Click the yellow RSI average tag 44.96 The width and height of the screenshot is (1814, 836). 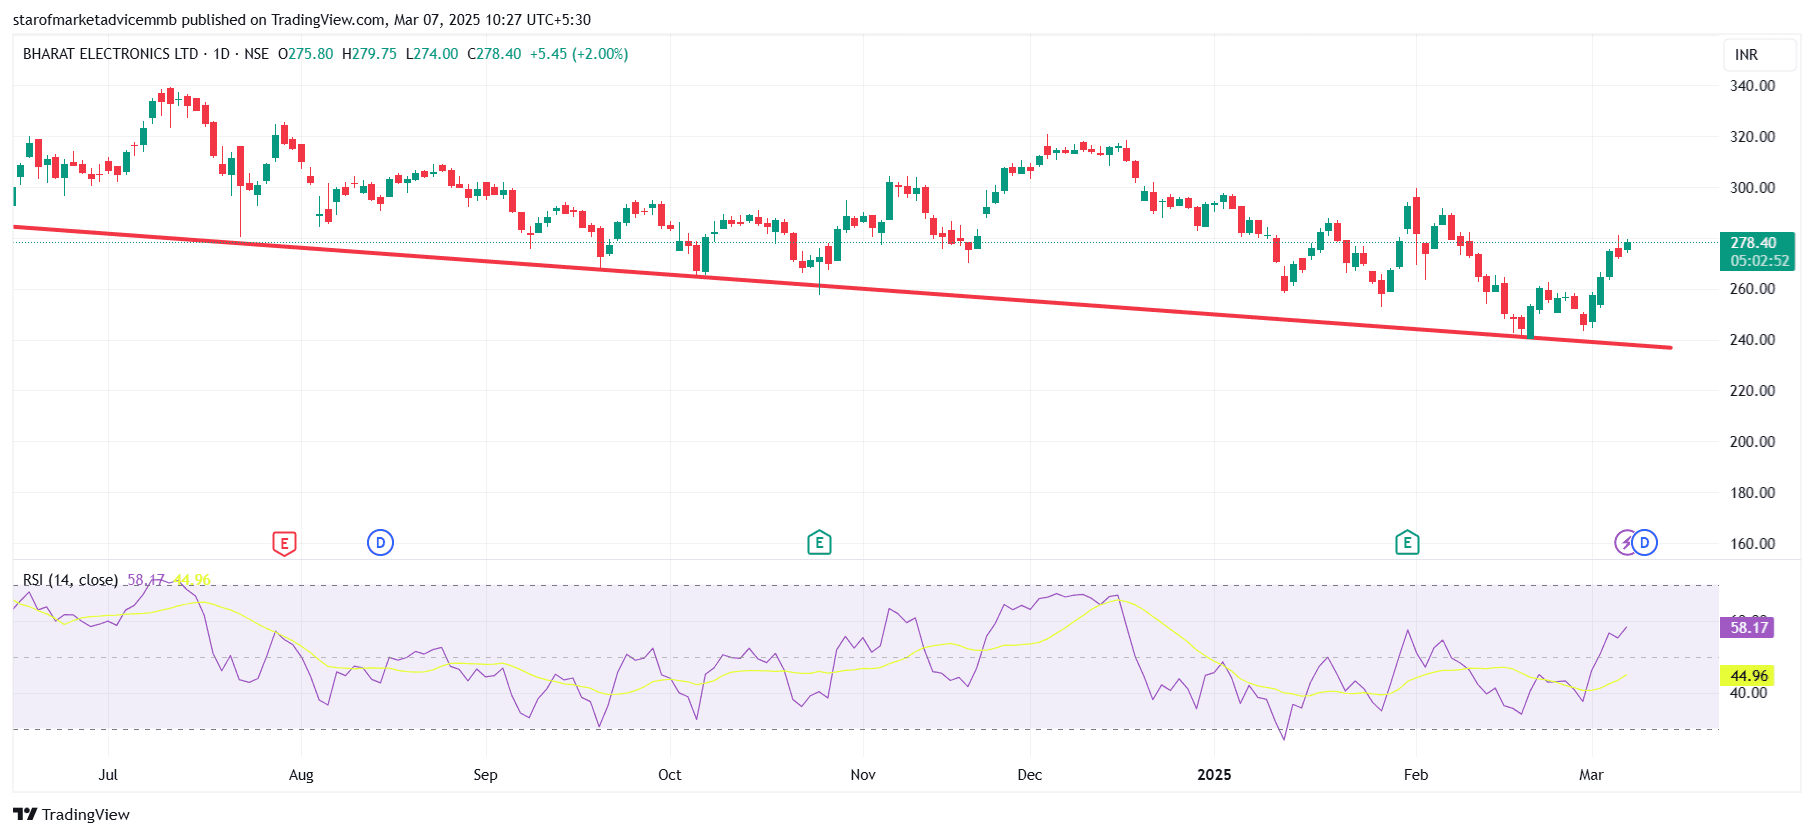(1747, 676)
